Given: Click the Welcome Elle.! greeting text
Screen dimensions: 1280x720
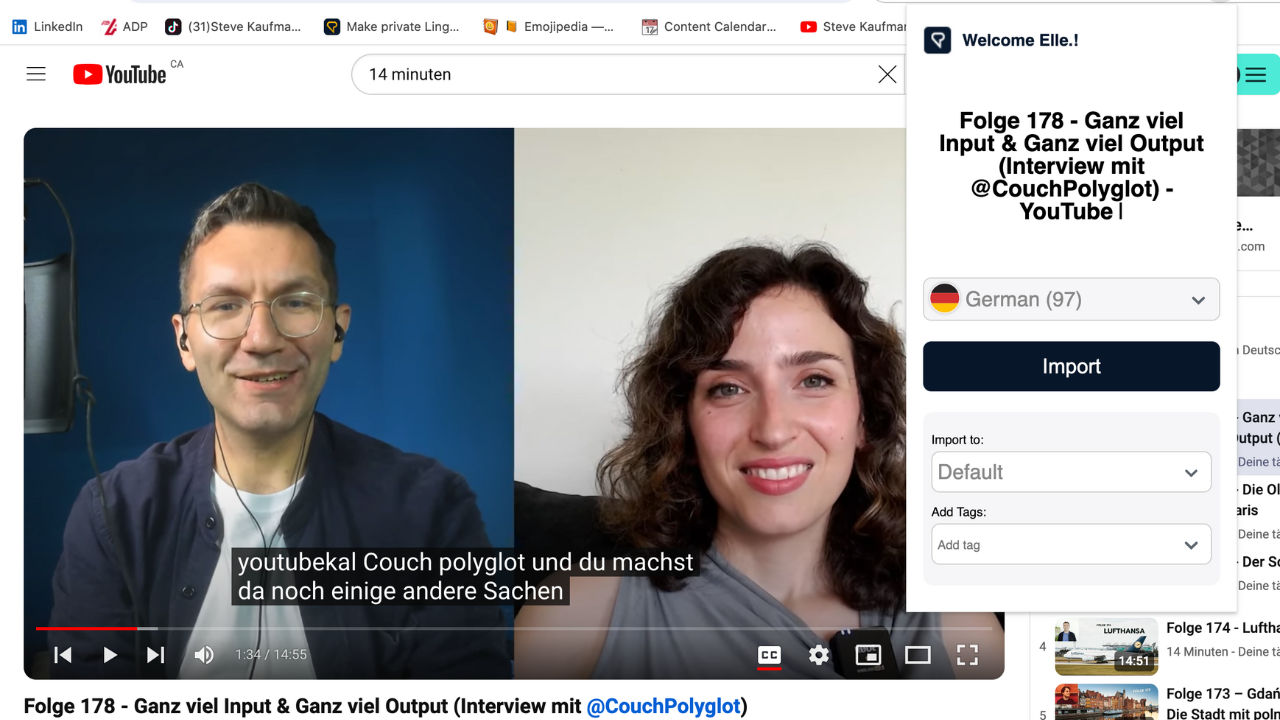Looking at the screenshot, I should 1020,40.
